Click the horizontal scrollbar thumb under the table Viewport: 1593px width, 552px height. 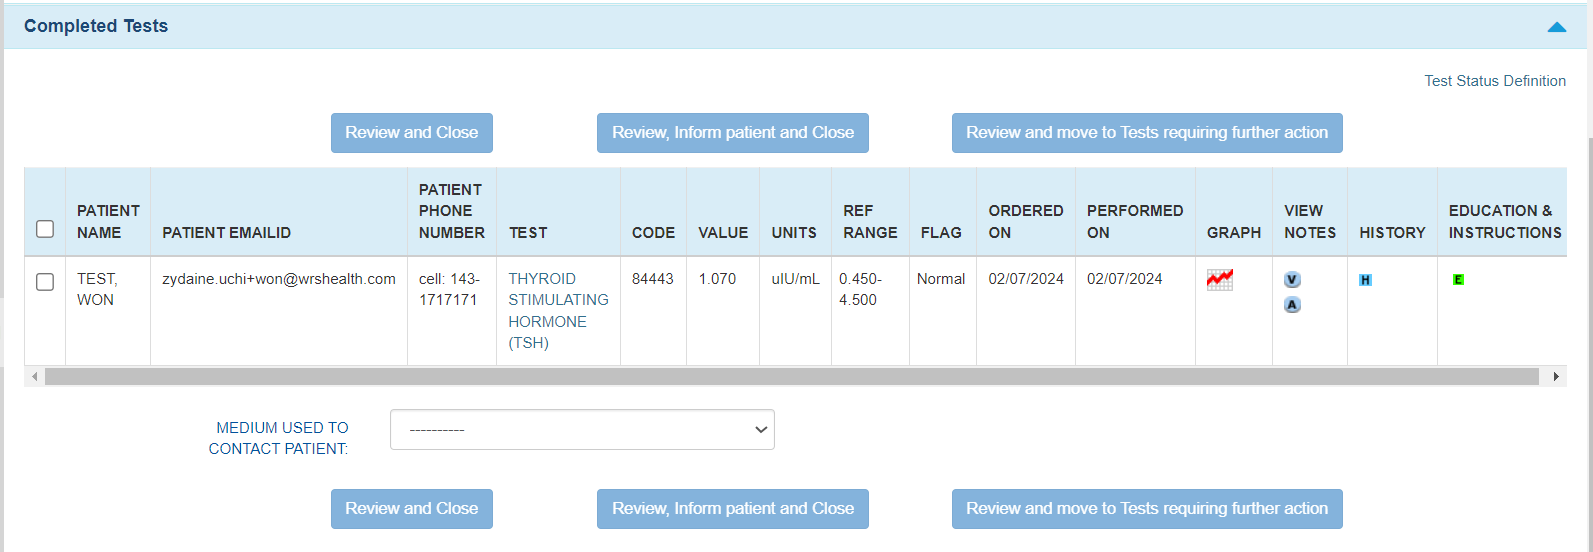click(x=790, y=377)
